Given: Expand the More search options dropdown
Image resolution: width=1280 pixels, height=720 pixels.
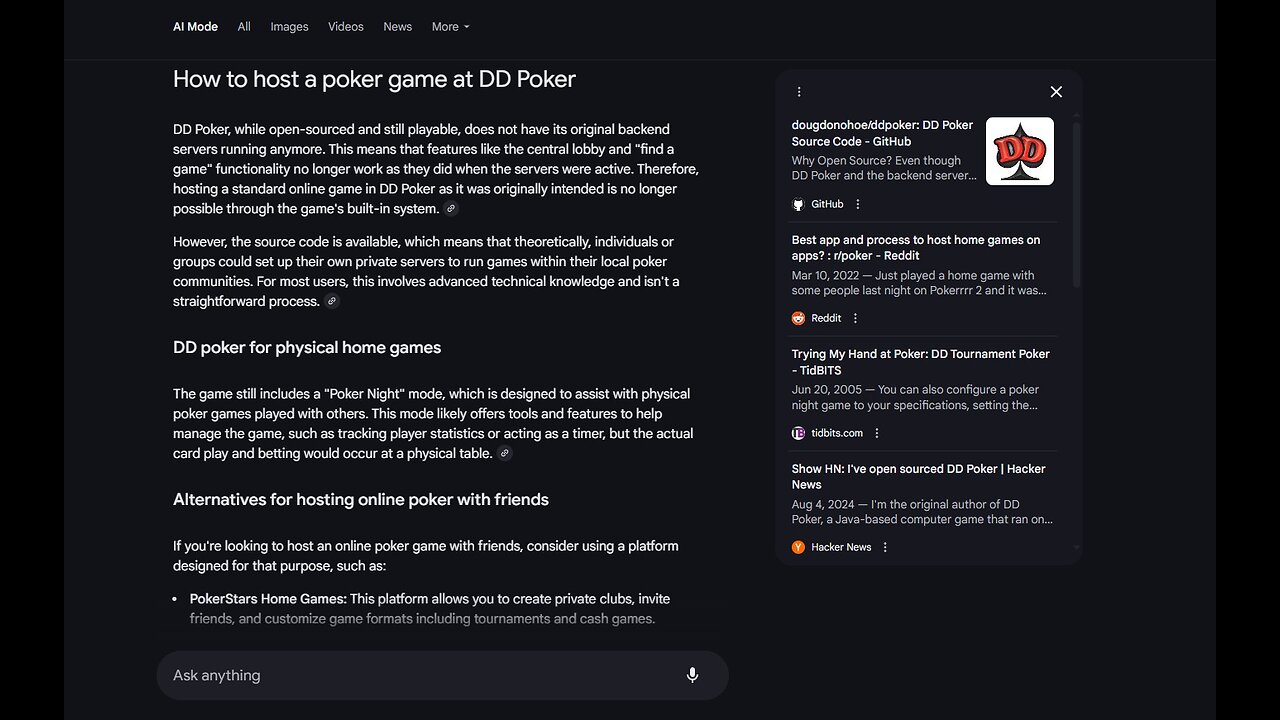Looking at the screenshot, I should pyautogui.click(x=450, y=27).
